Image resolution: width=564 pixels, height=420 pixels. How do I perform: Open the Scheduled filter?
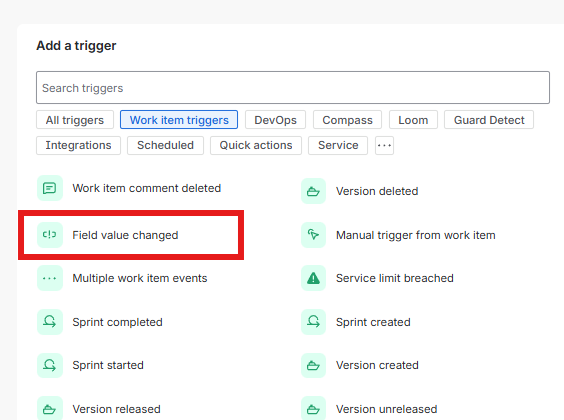pos(165,145)
